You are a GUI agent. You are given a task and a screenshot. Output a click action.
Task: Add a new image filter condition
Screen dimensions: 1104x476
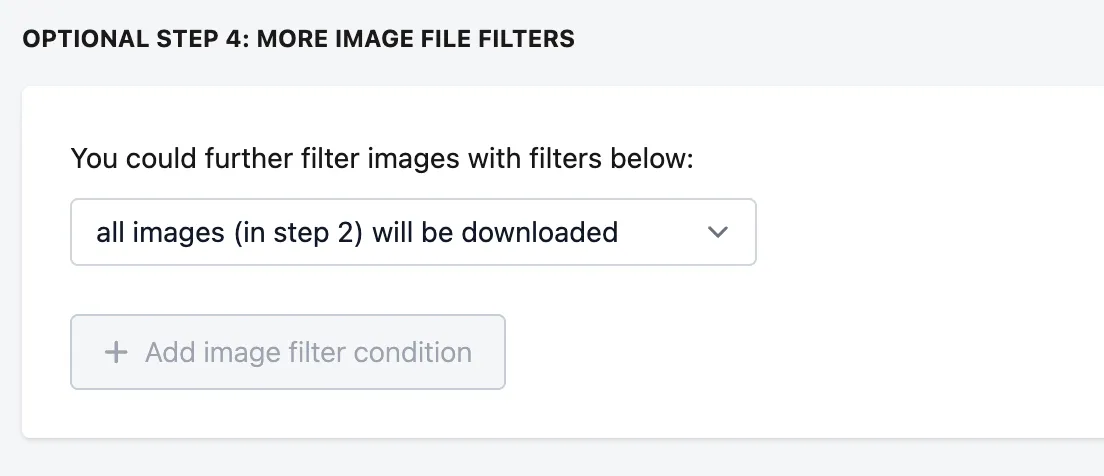coord(288,352)
